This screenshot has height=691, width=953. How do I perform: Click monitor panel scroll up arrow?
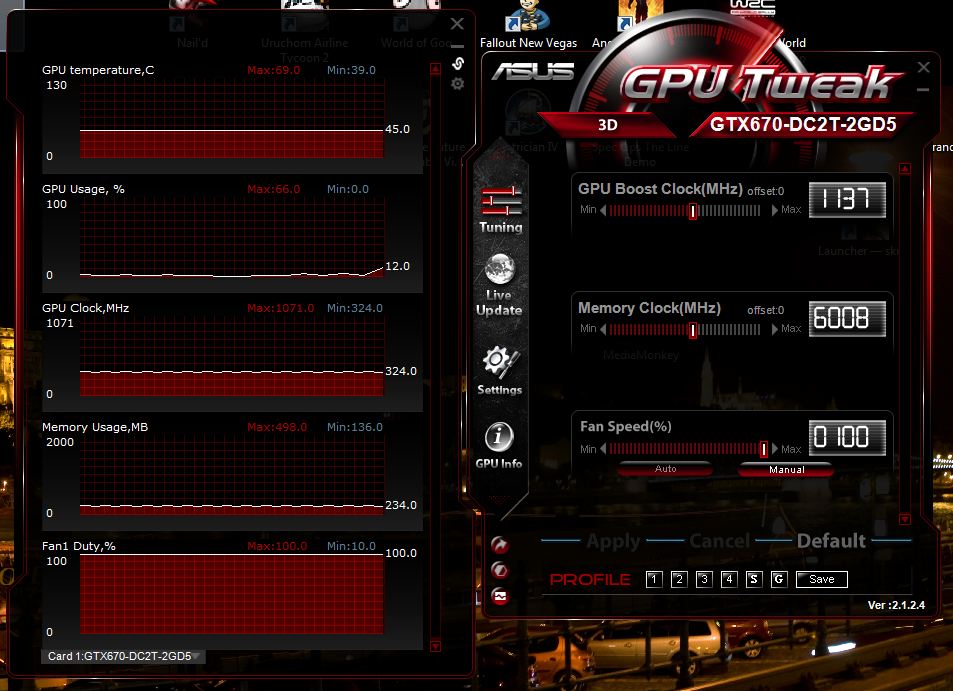[435, 69]
